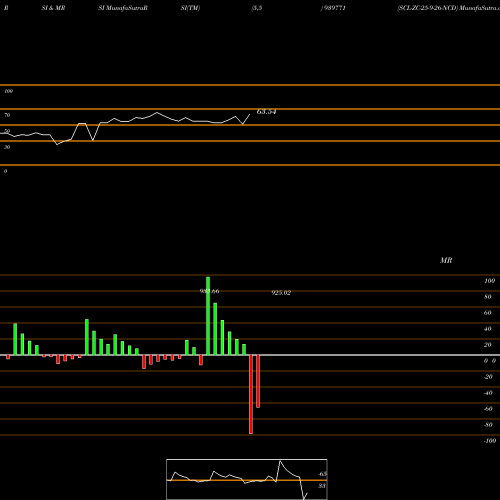The height and width of the screenshot is (500, 500).
Task: Open the mini RSI thumbnail chart at bottom
Action: click(247, 479)
